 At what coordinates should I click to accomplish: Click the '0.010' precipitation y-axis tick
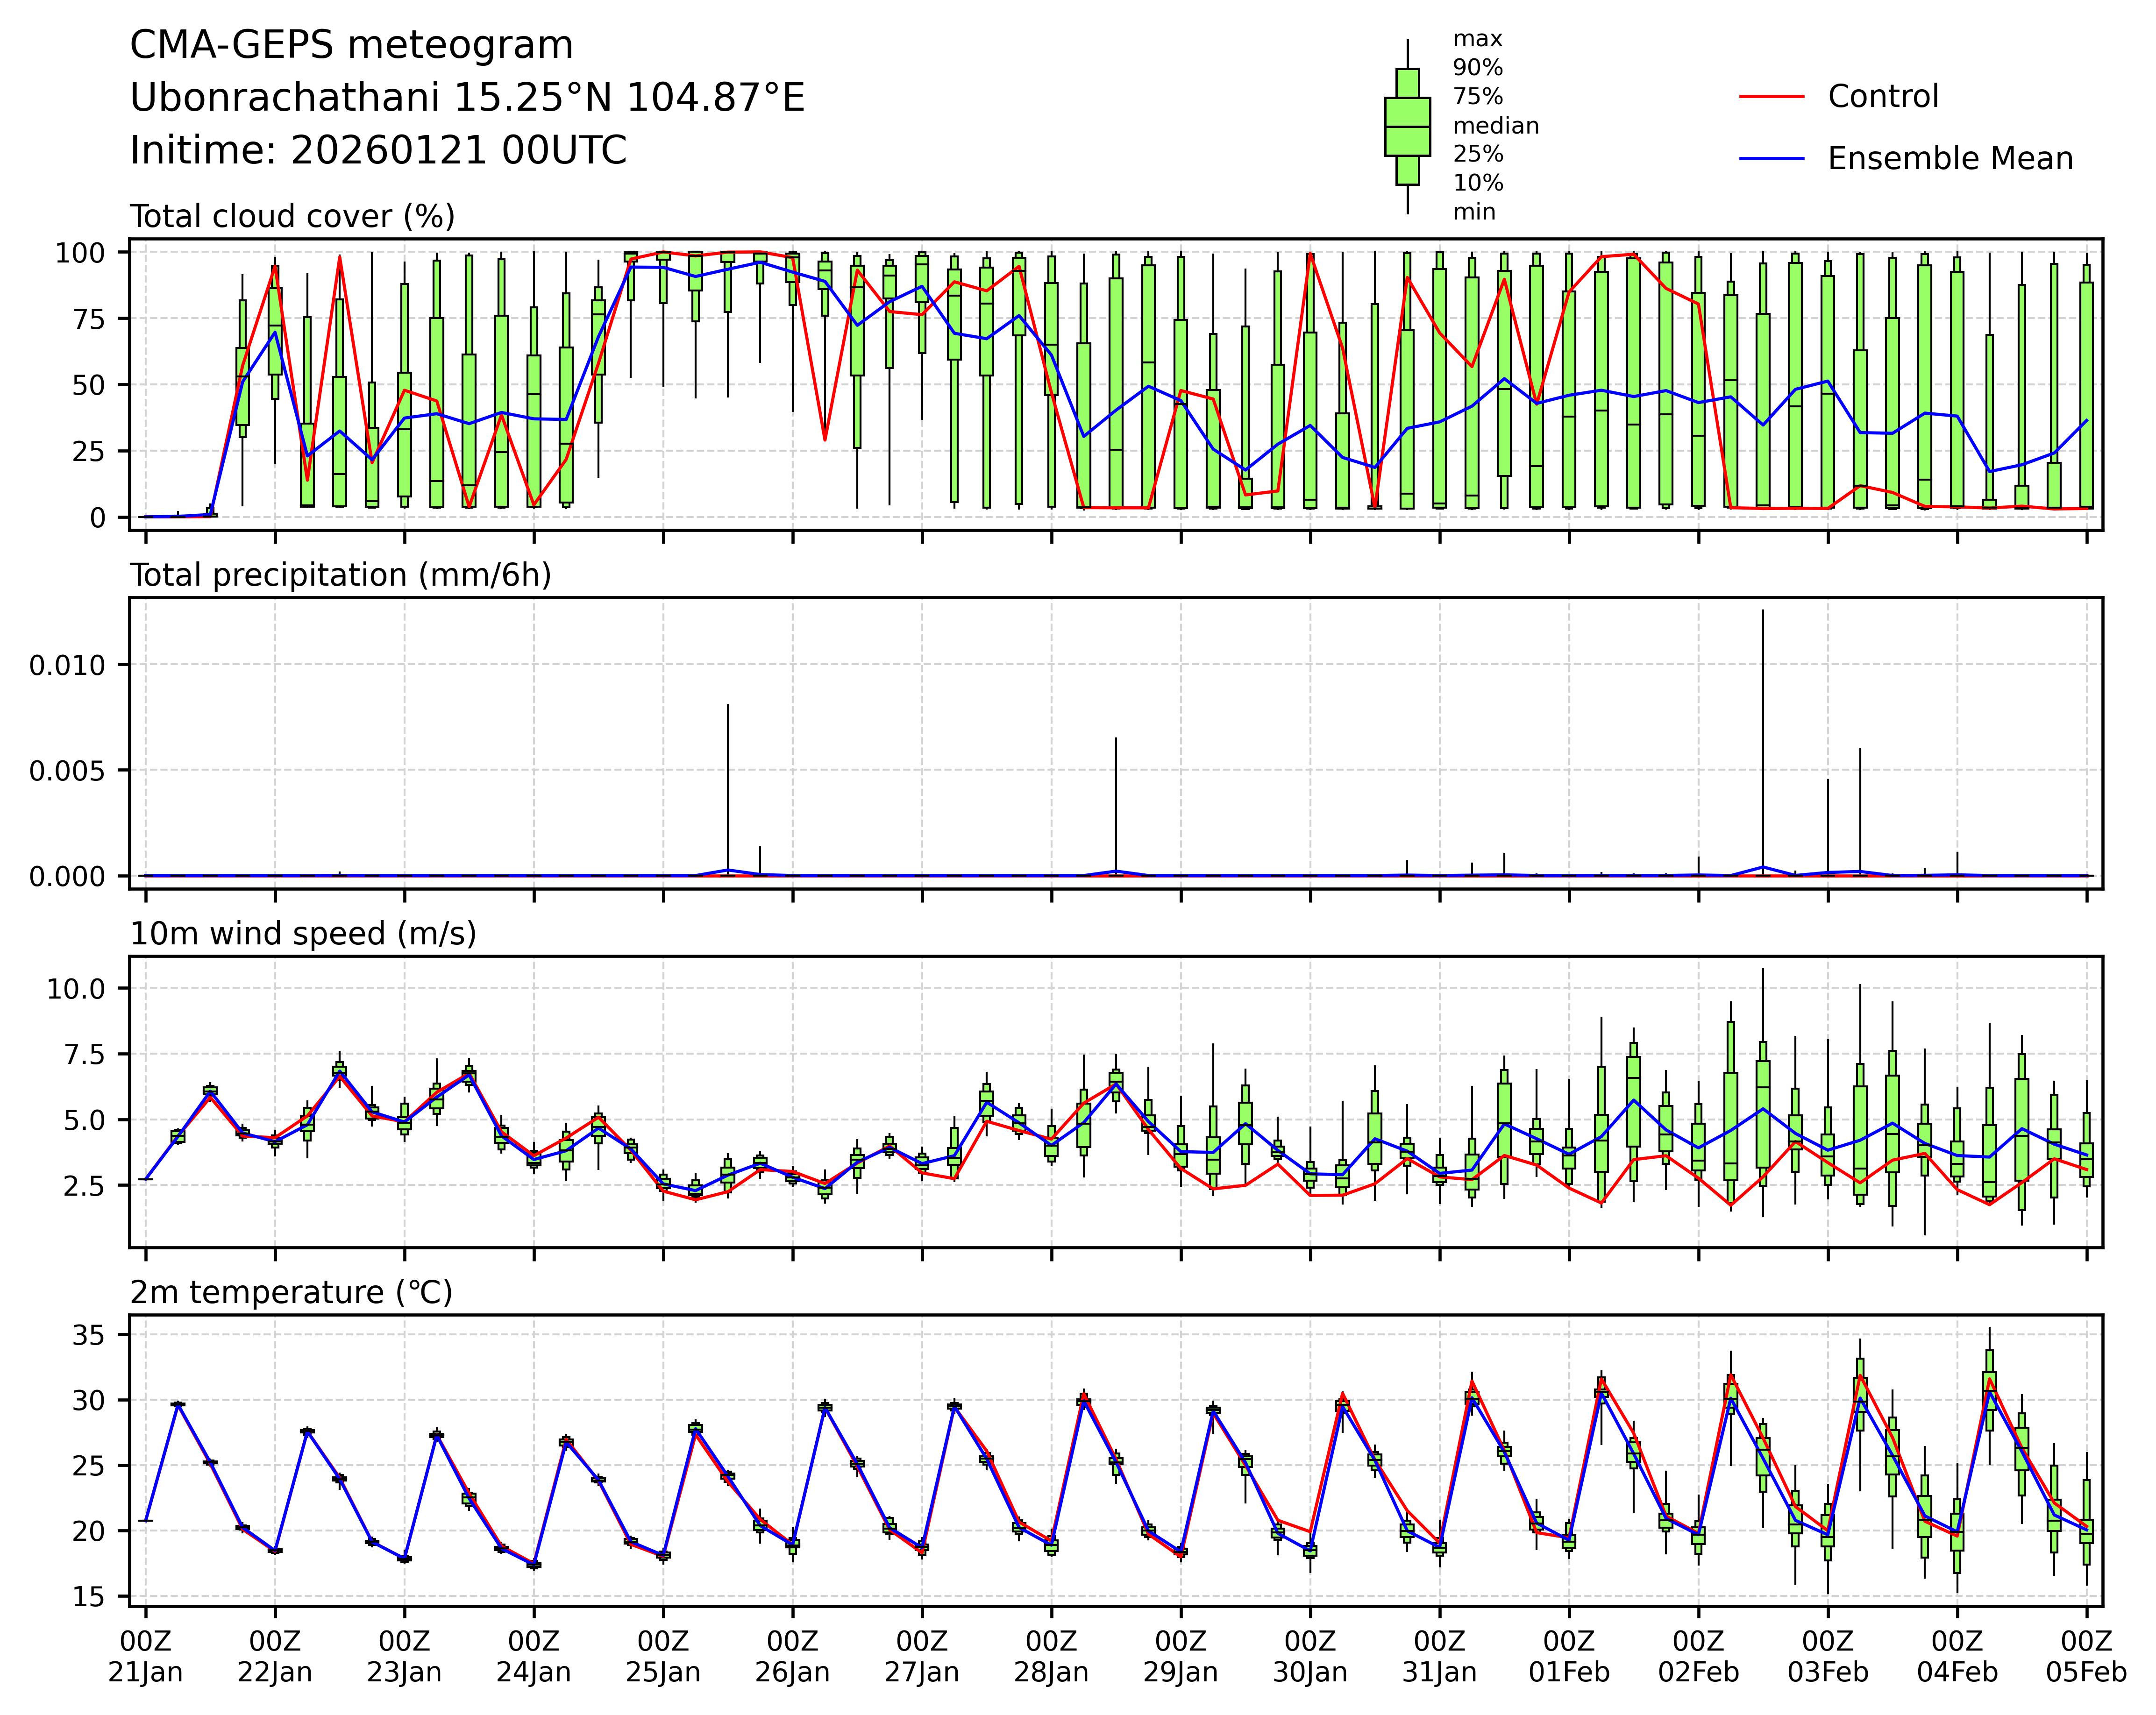coord(66,665)
